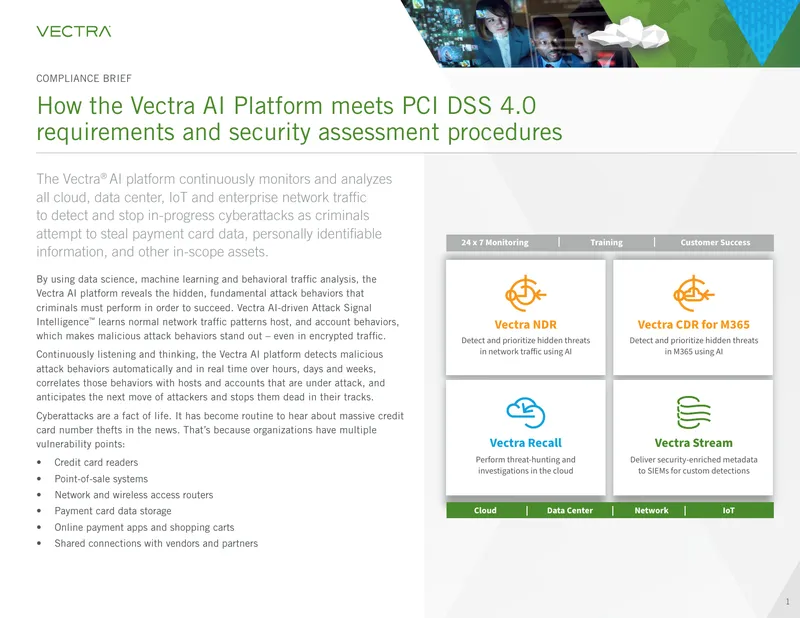
Task: Click paragraph line starting 'Cyberattacks are a fact of life'
Action: pos(220,416)
